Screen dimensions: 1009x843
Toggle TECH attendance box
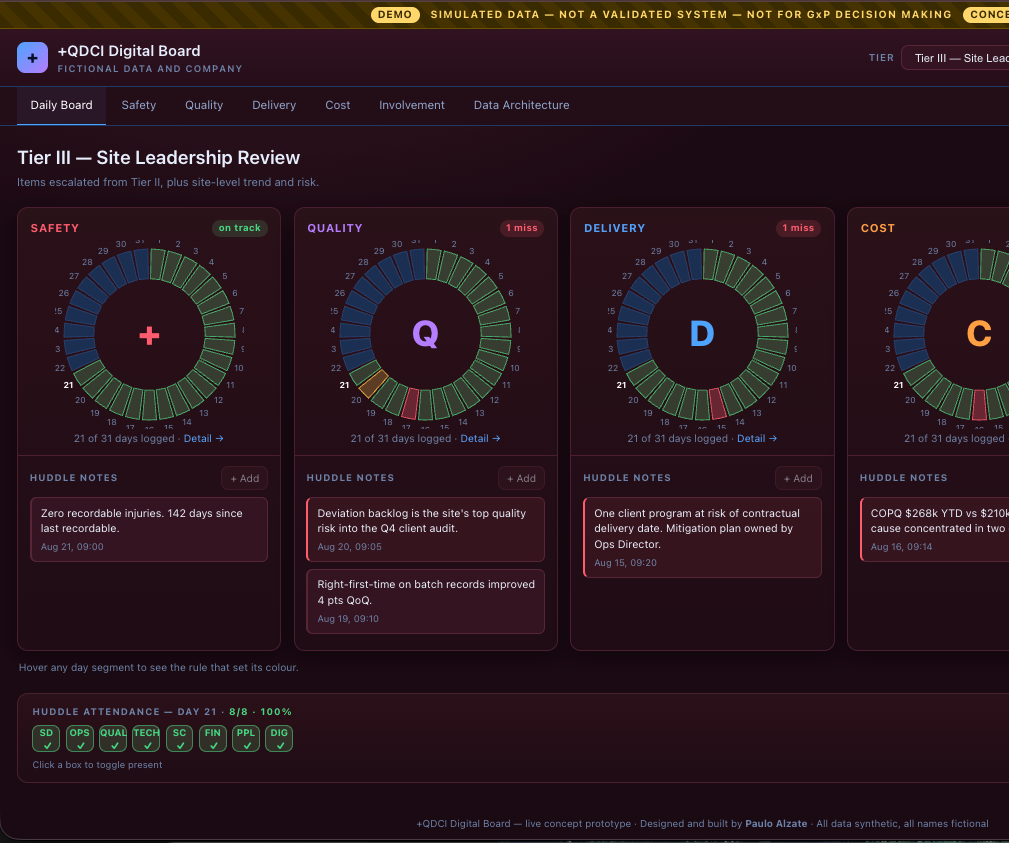pyautogui.click(x=146, y=739)
